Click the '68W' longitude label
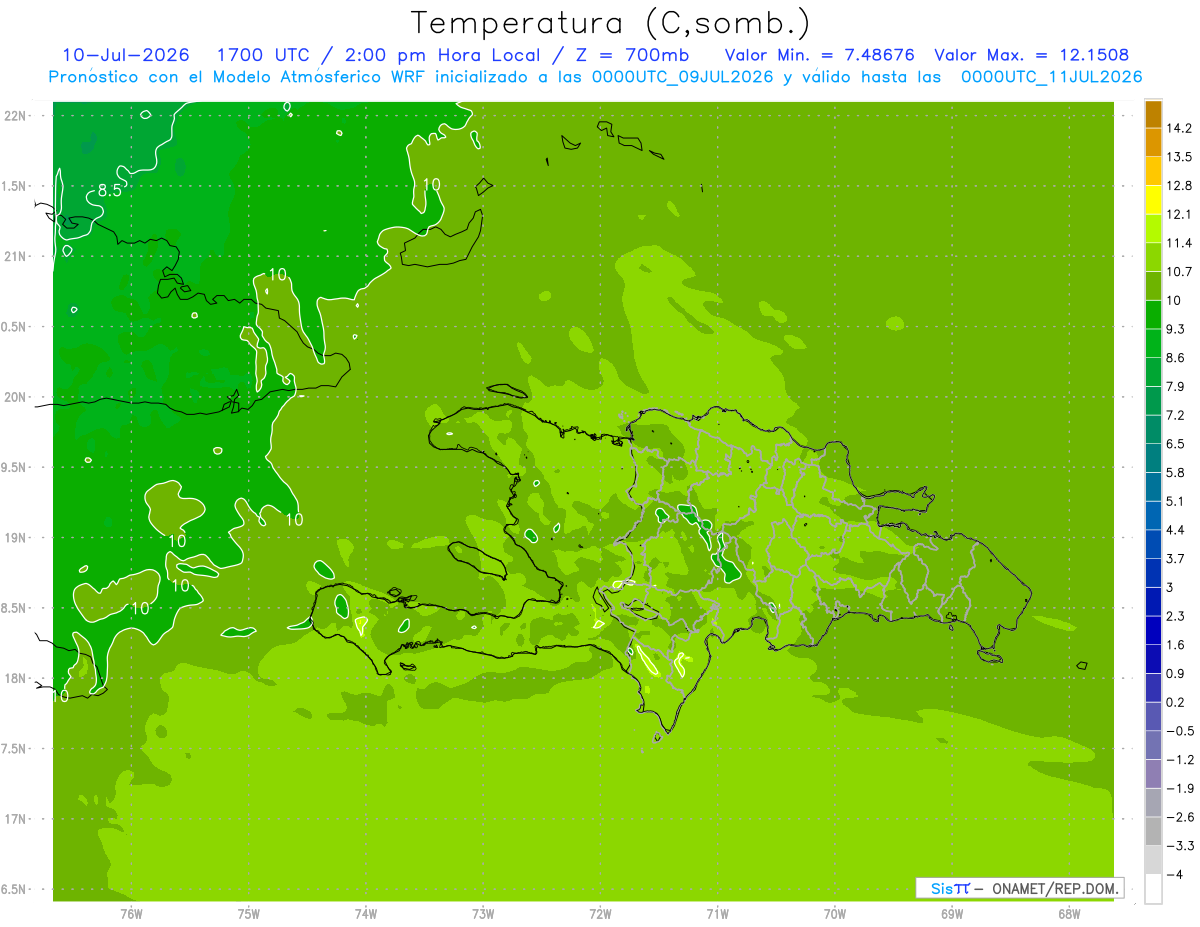Image resolution: width=1200 pixels, height=927 pixels. (1069, 914)
